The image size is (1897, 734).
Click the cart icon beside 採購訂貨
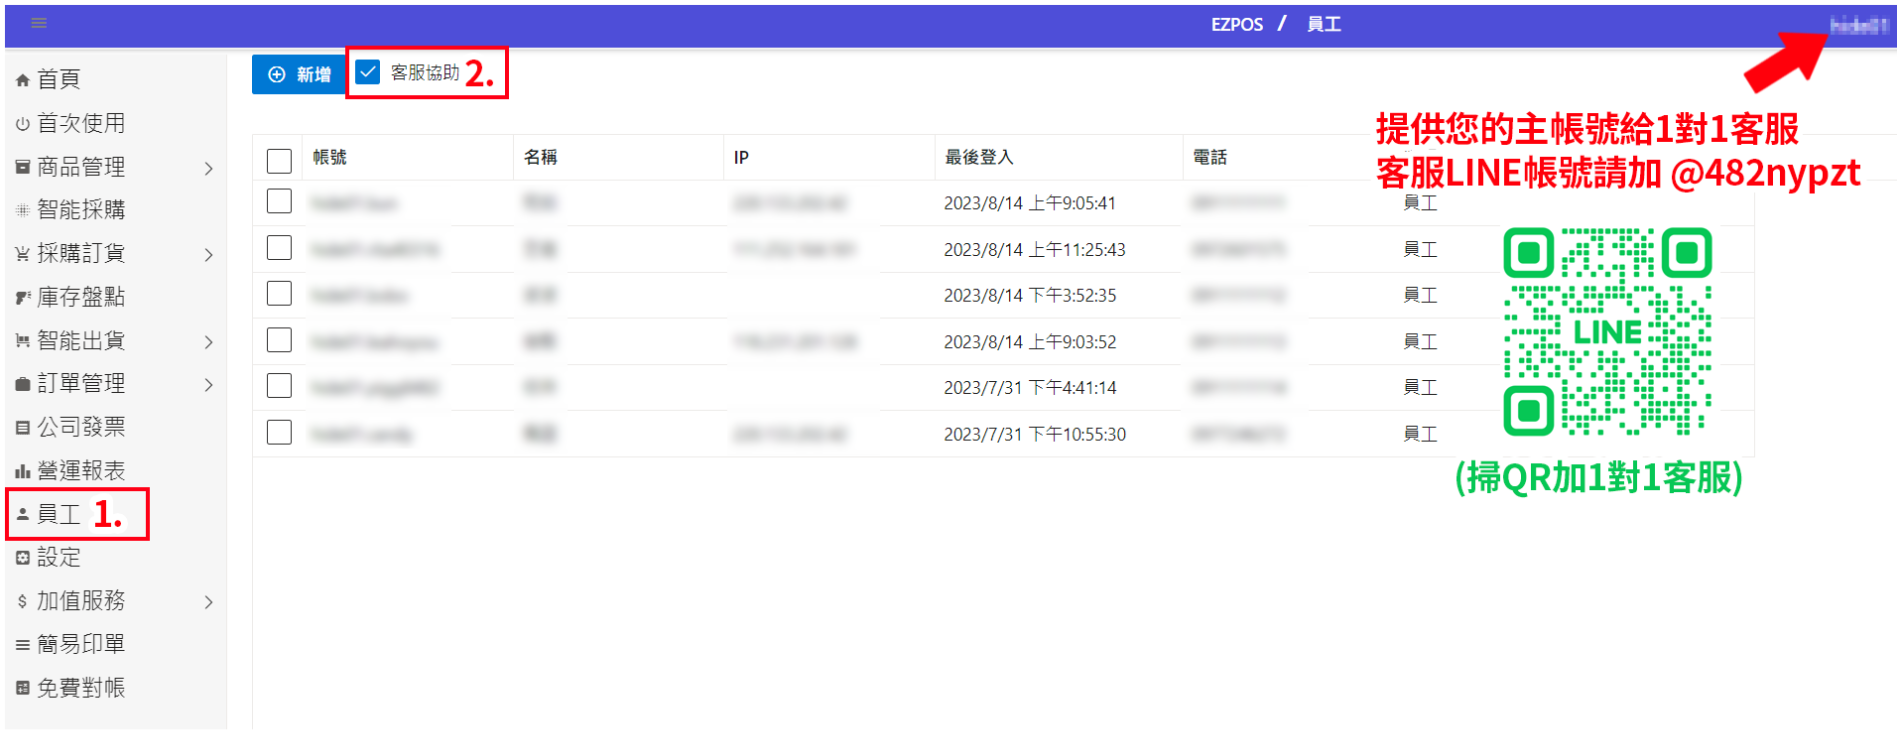click(22, 254)
